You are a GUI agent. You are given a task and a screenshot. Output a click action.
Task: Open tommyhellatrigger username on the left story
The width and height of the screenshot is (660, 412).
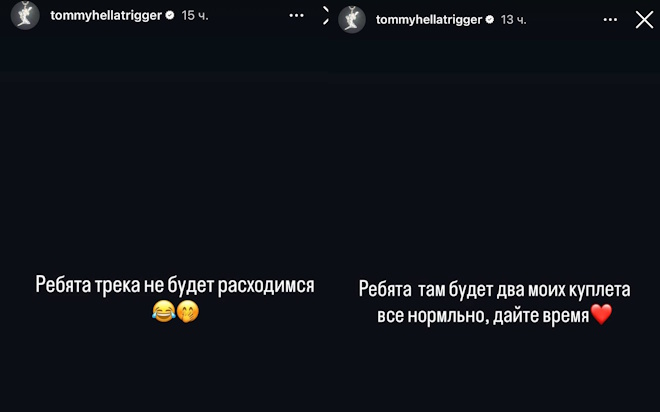[106, 15]
